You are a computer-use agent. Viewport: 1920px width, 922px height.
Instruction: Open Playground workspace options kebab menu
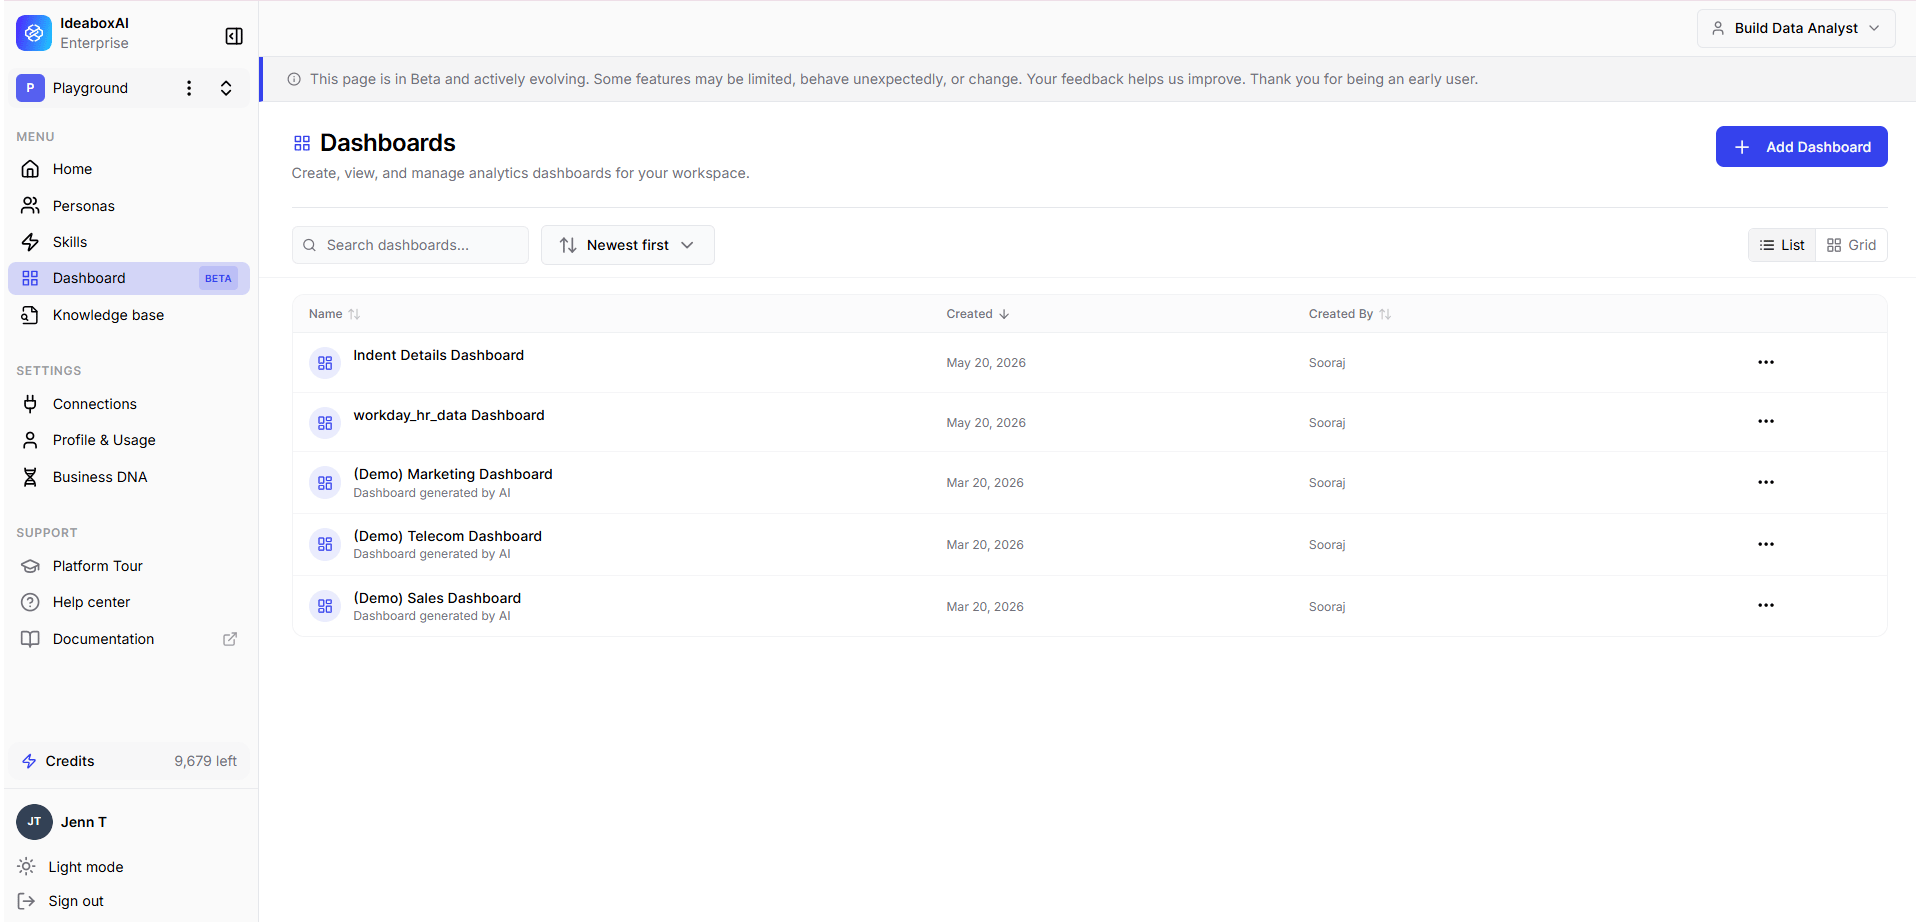(189, 88)
